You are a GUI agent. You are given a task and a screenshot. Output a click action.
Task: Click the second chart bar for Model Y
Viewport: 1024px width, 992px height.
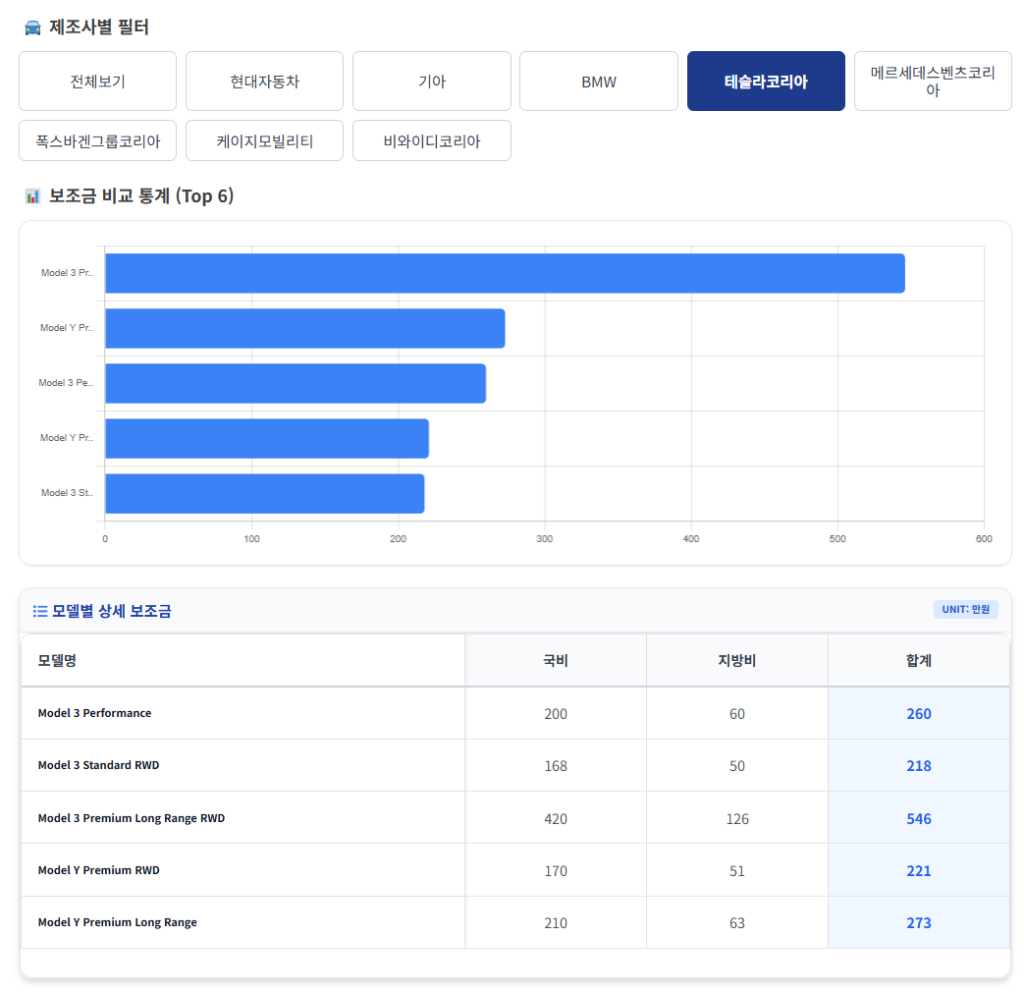304,328
